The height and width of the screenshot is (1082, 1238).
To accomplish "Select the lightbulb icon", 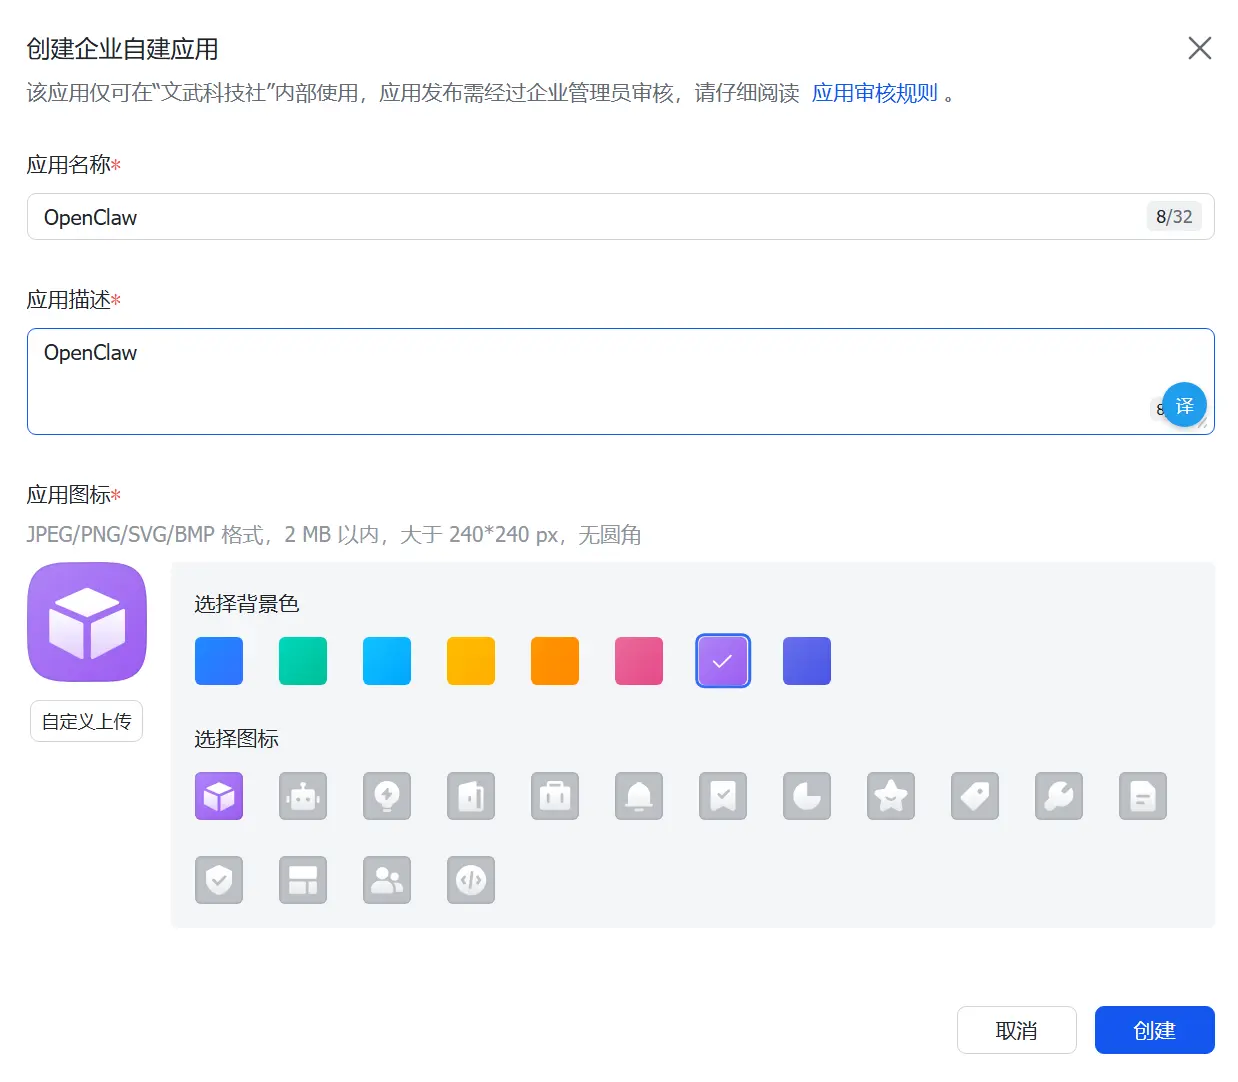I will pos(387,796).
